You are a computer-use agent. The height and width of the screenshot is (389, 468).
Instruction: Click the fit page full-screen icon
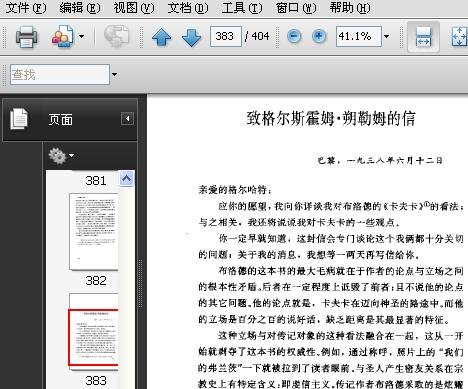460,37
